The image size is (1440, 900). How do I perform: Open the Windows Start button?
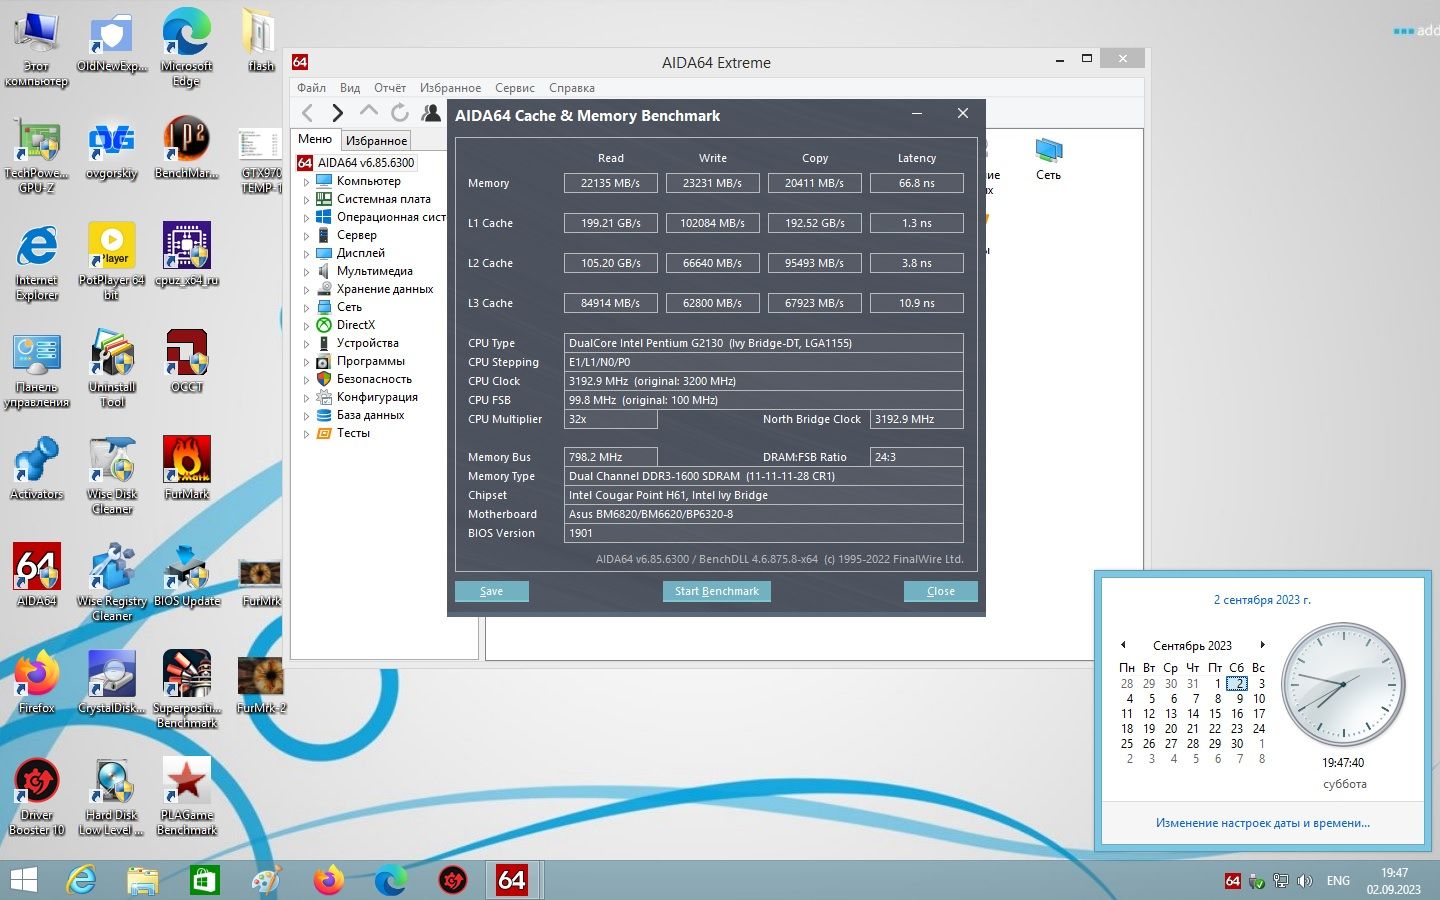[23, 880]
